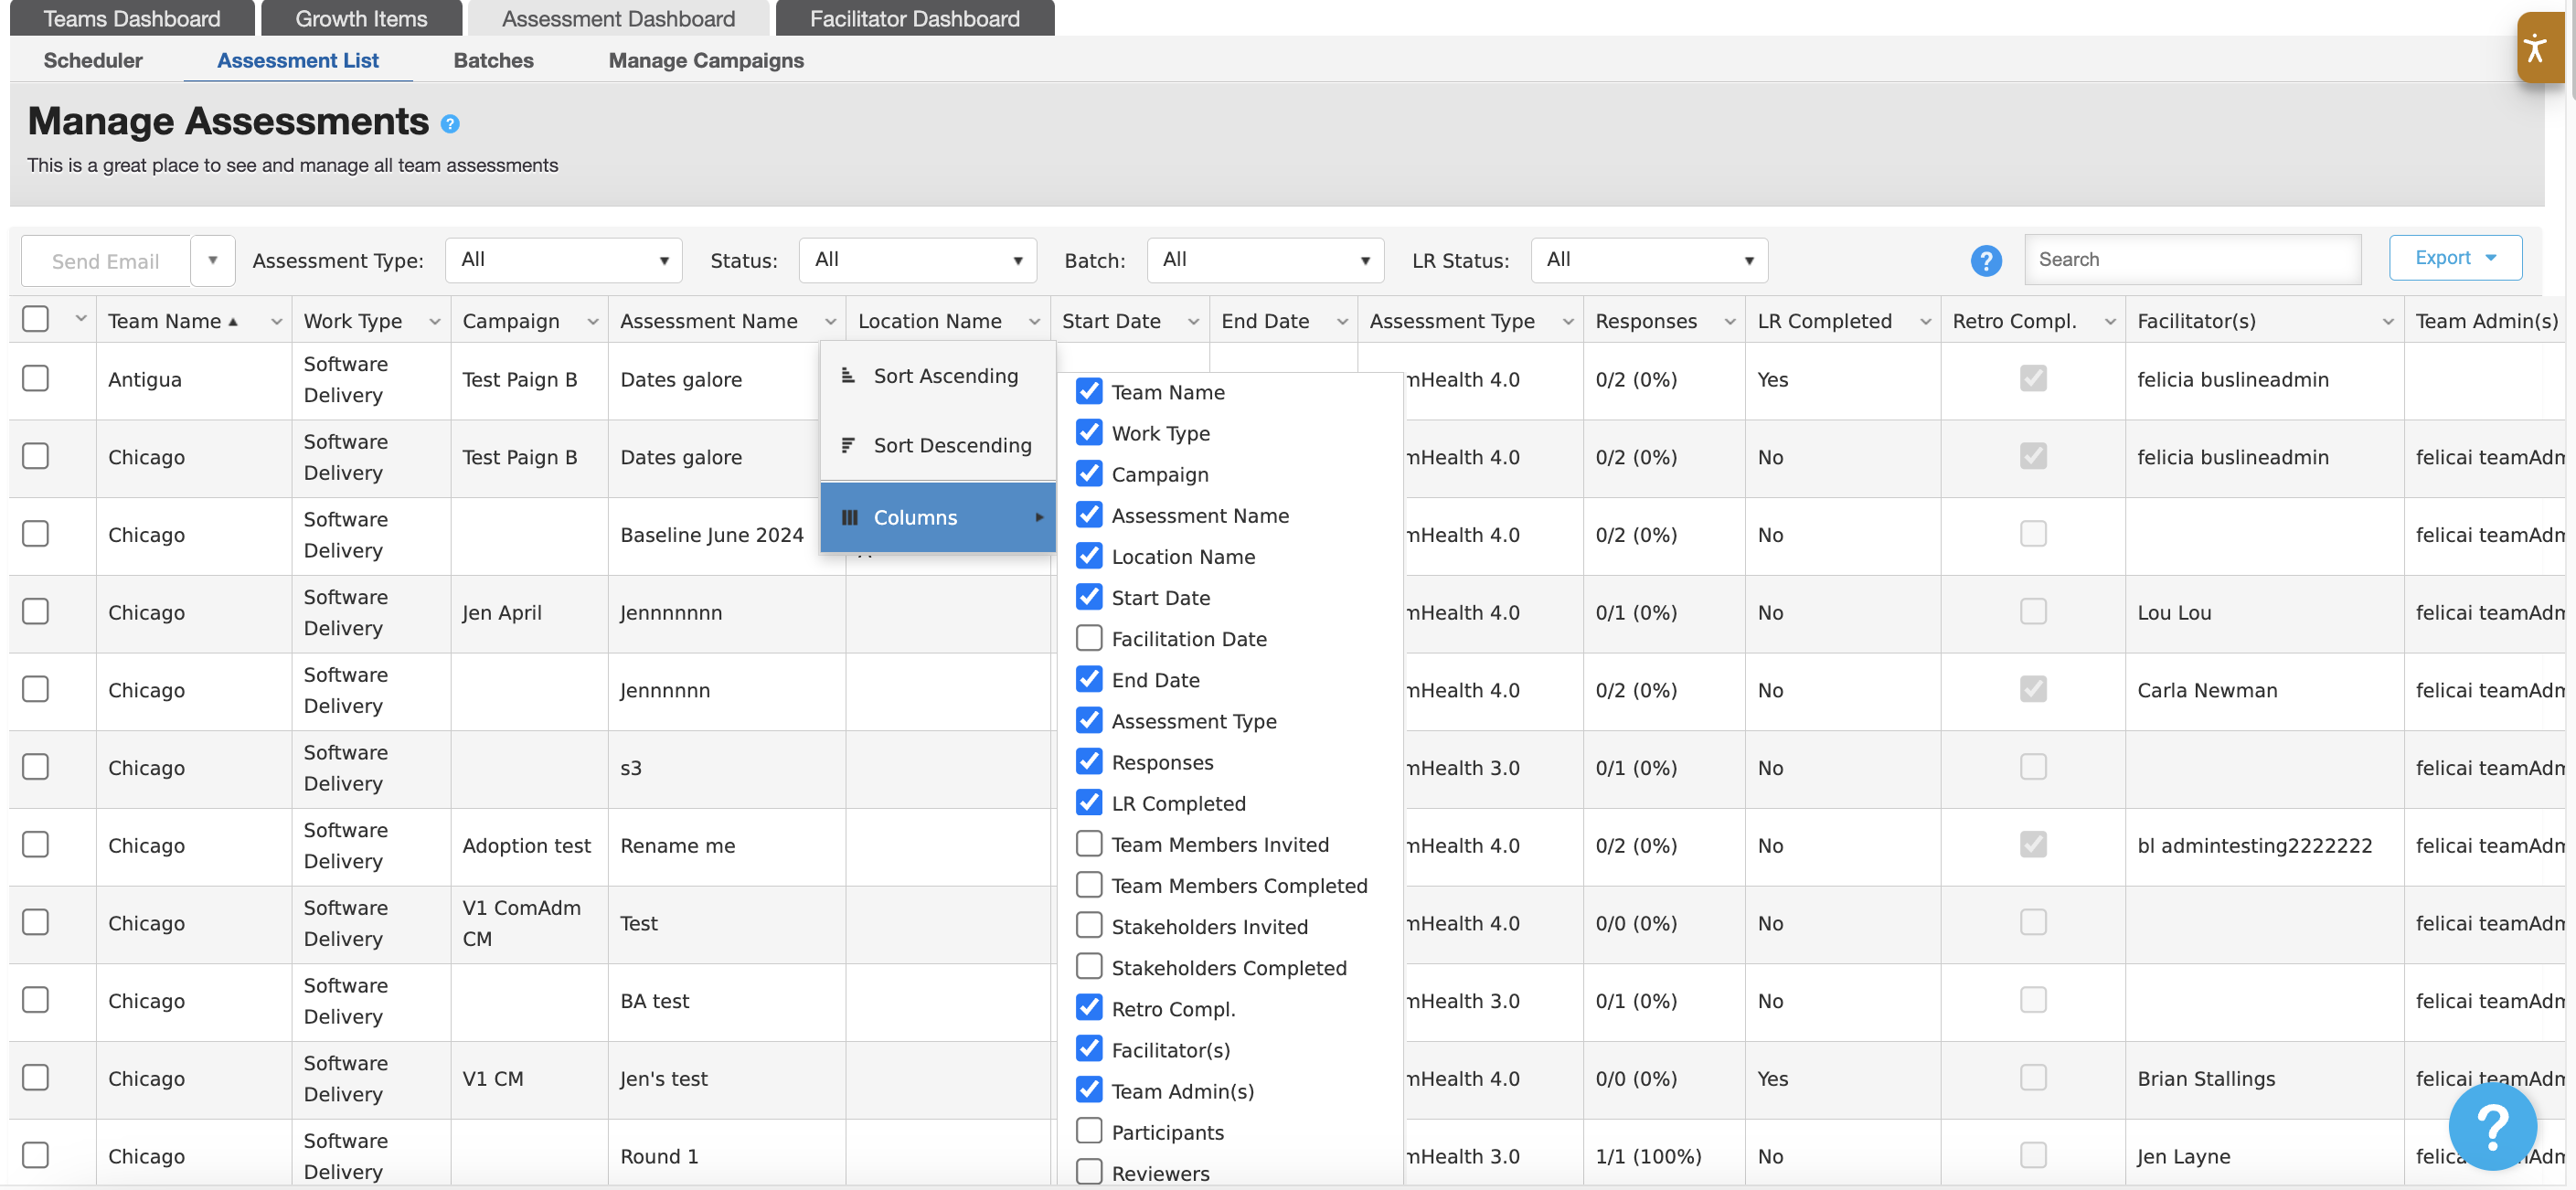Enable Participants column checkbox
The height and width of the screenshot is (1190, 2576).
tap(1089, 1132)
